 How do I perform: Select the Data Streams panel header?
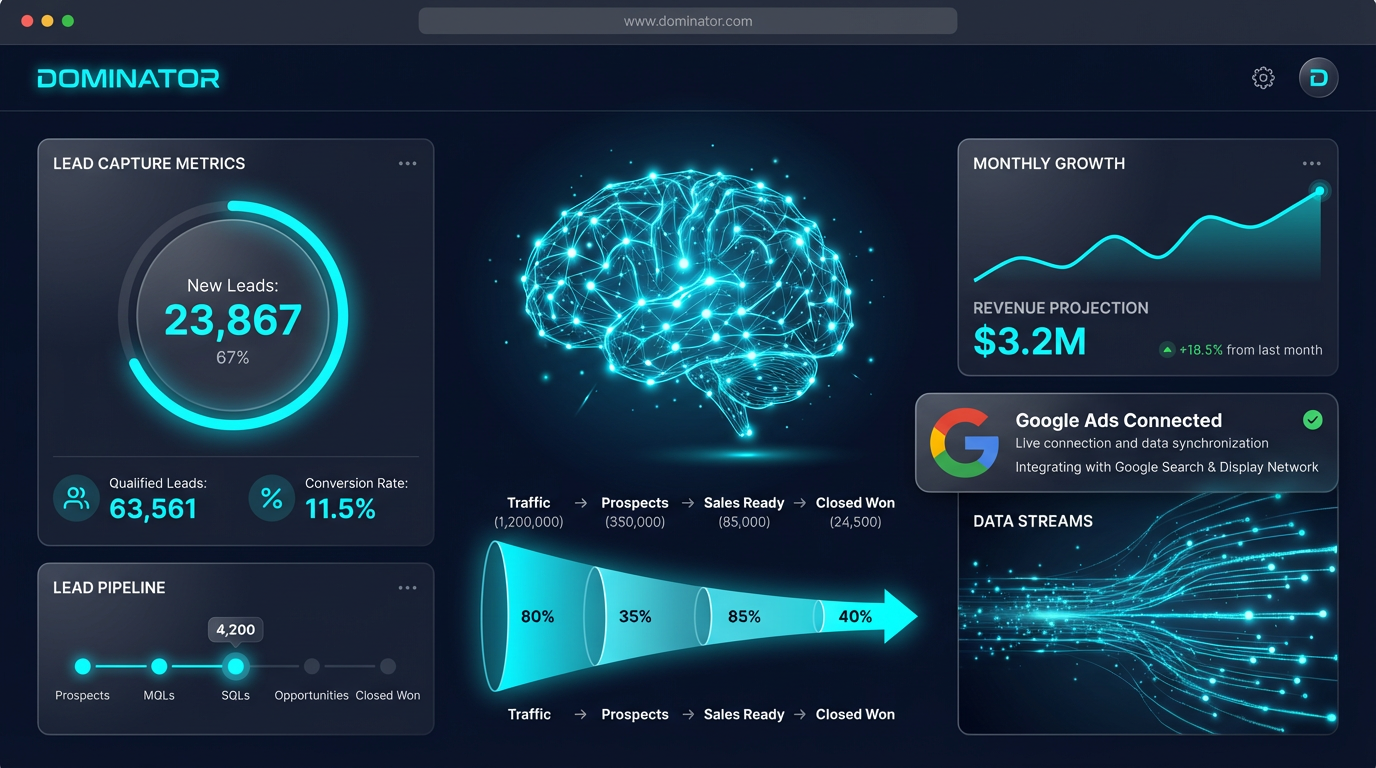1033,521
